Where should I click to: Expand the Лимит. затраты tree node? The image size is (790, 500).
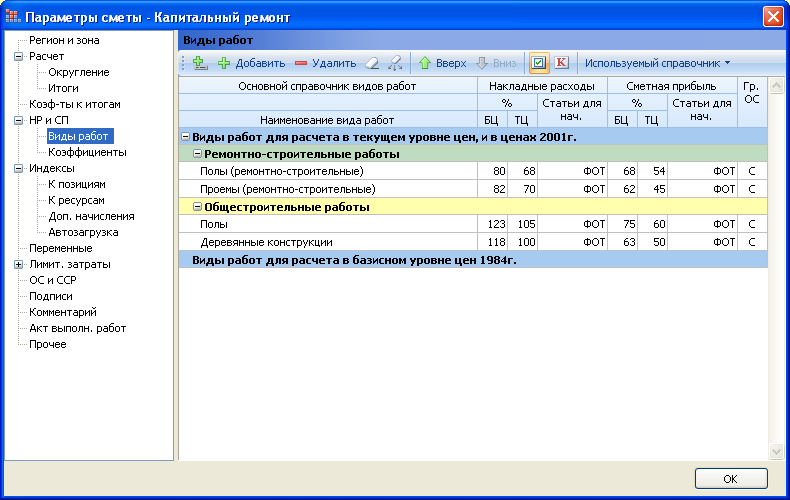click(x=18, y=264)
